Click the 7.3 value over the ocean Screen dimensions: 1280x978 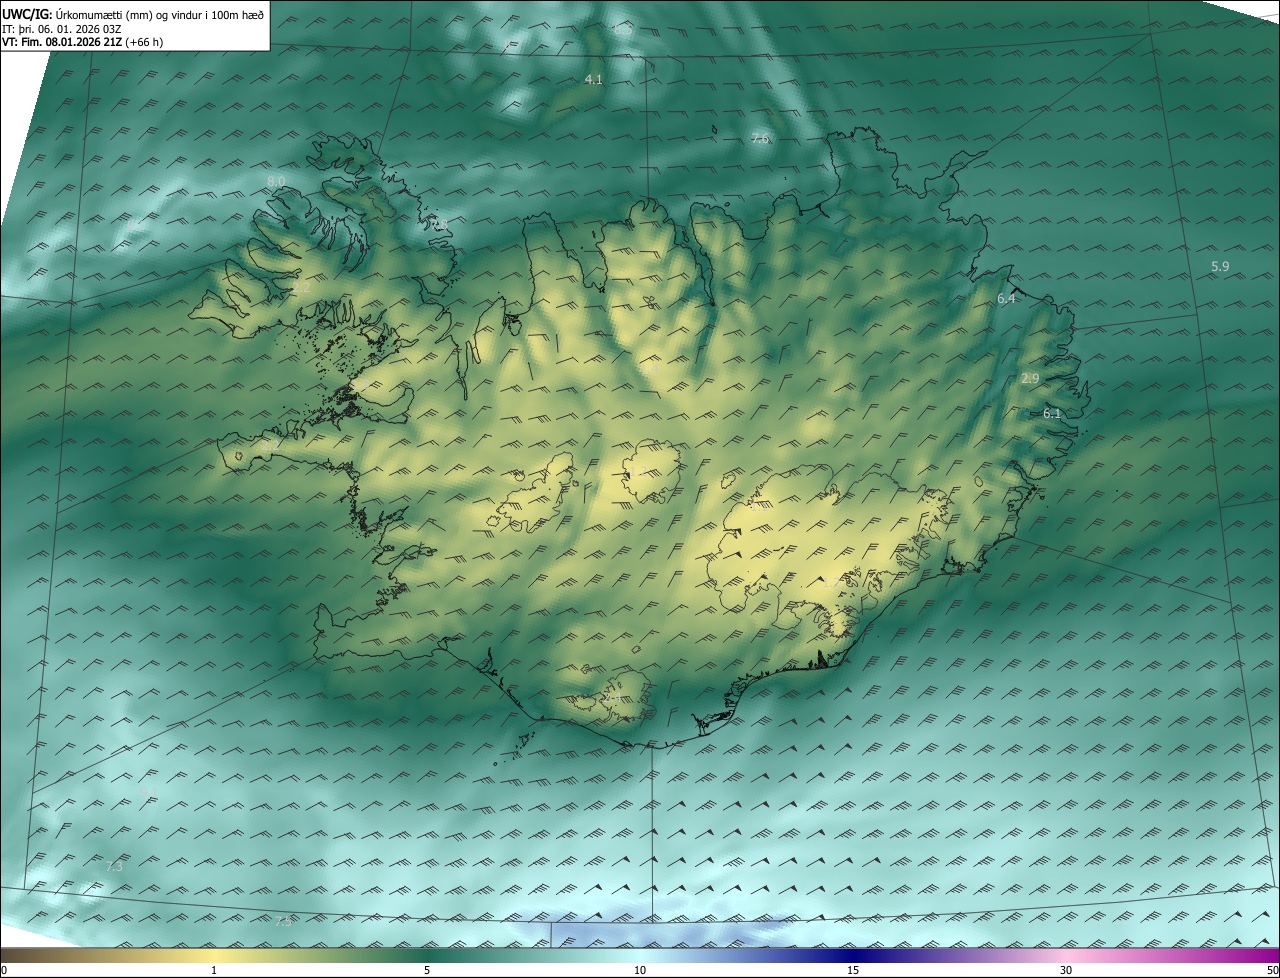click(x=114, y=866)
